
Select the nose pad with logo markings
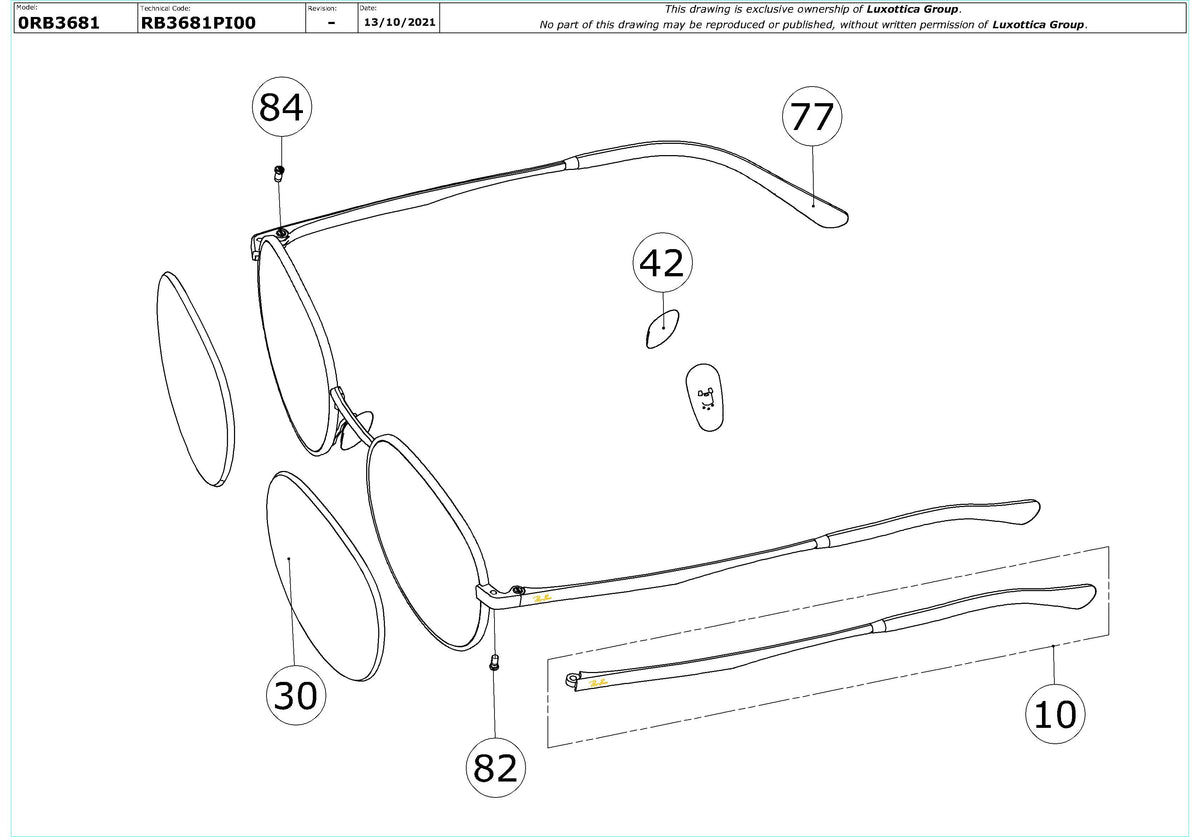tap(705, 396)
